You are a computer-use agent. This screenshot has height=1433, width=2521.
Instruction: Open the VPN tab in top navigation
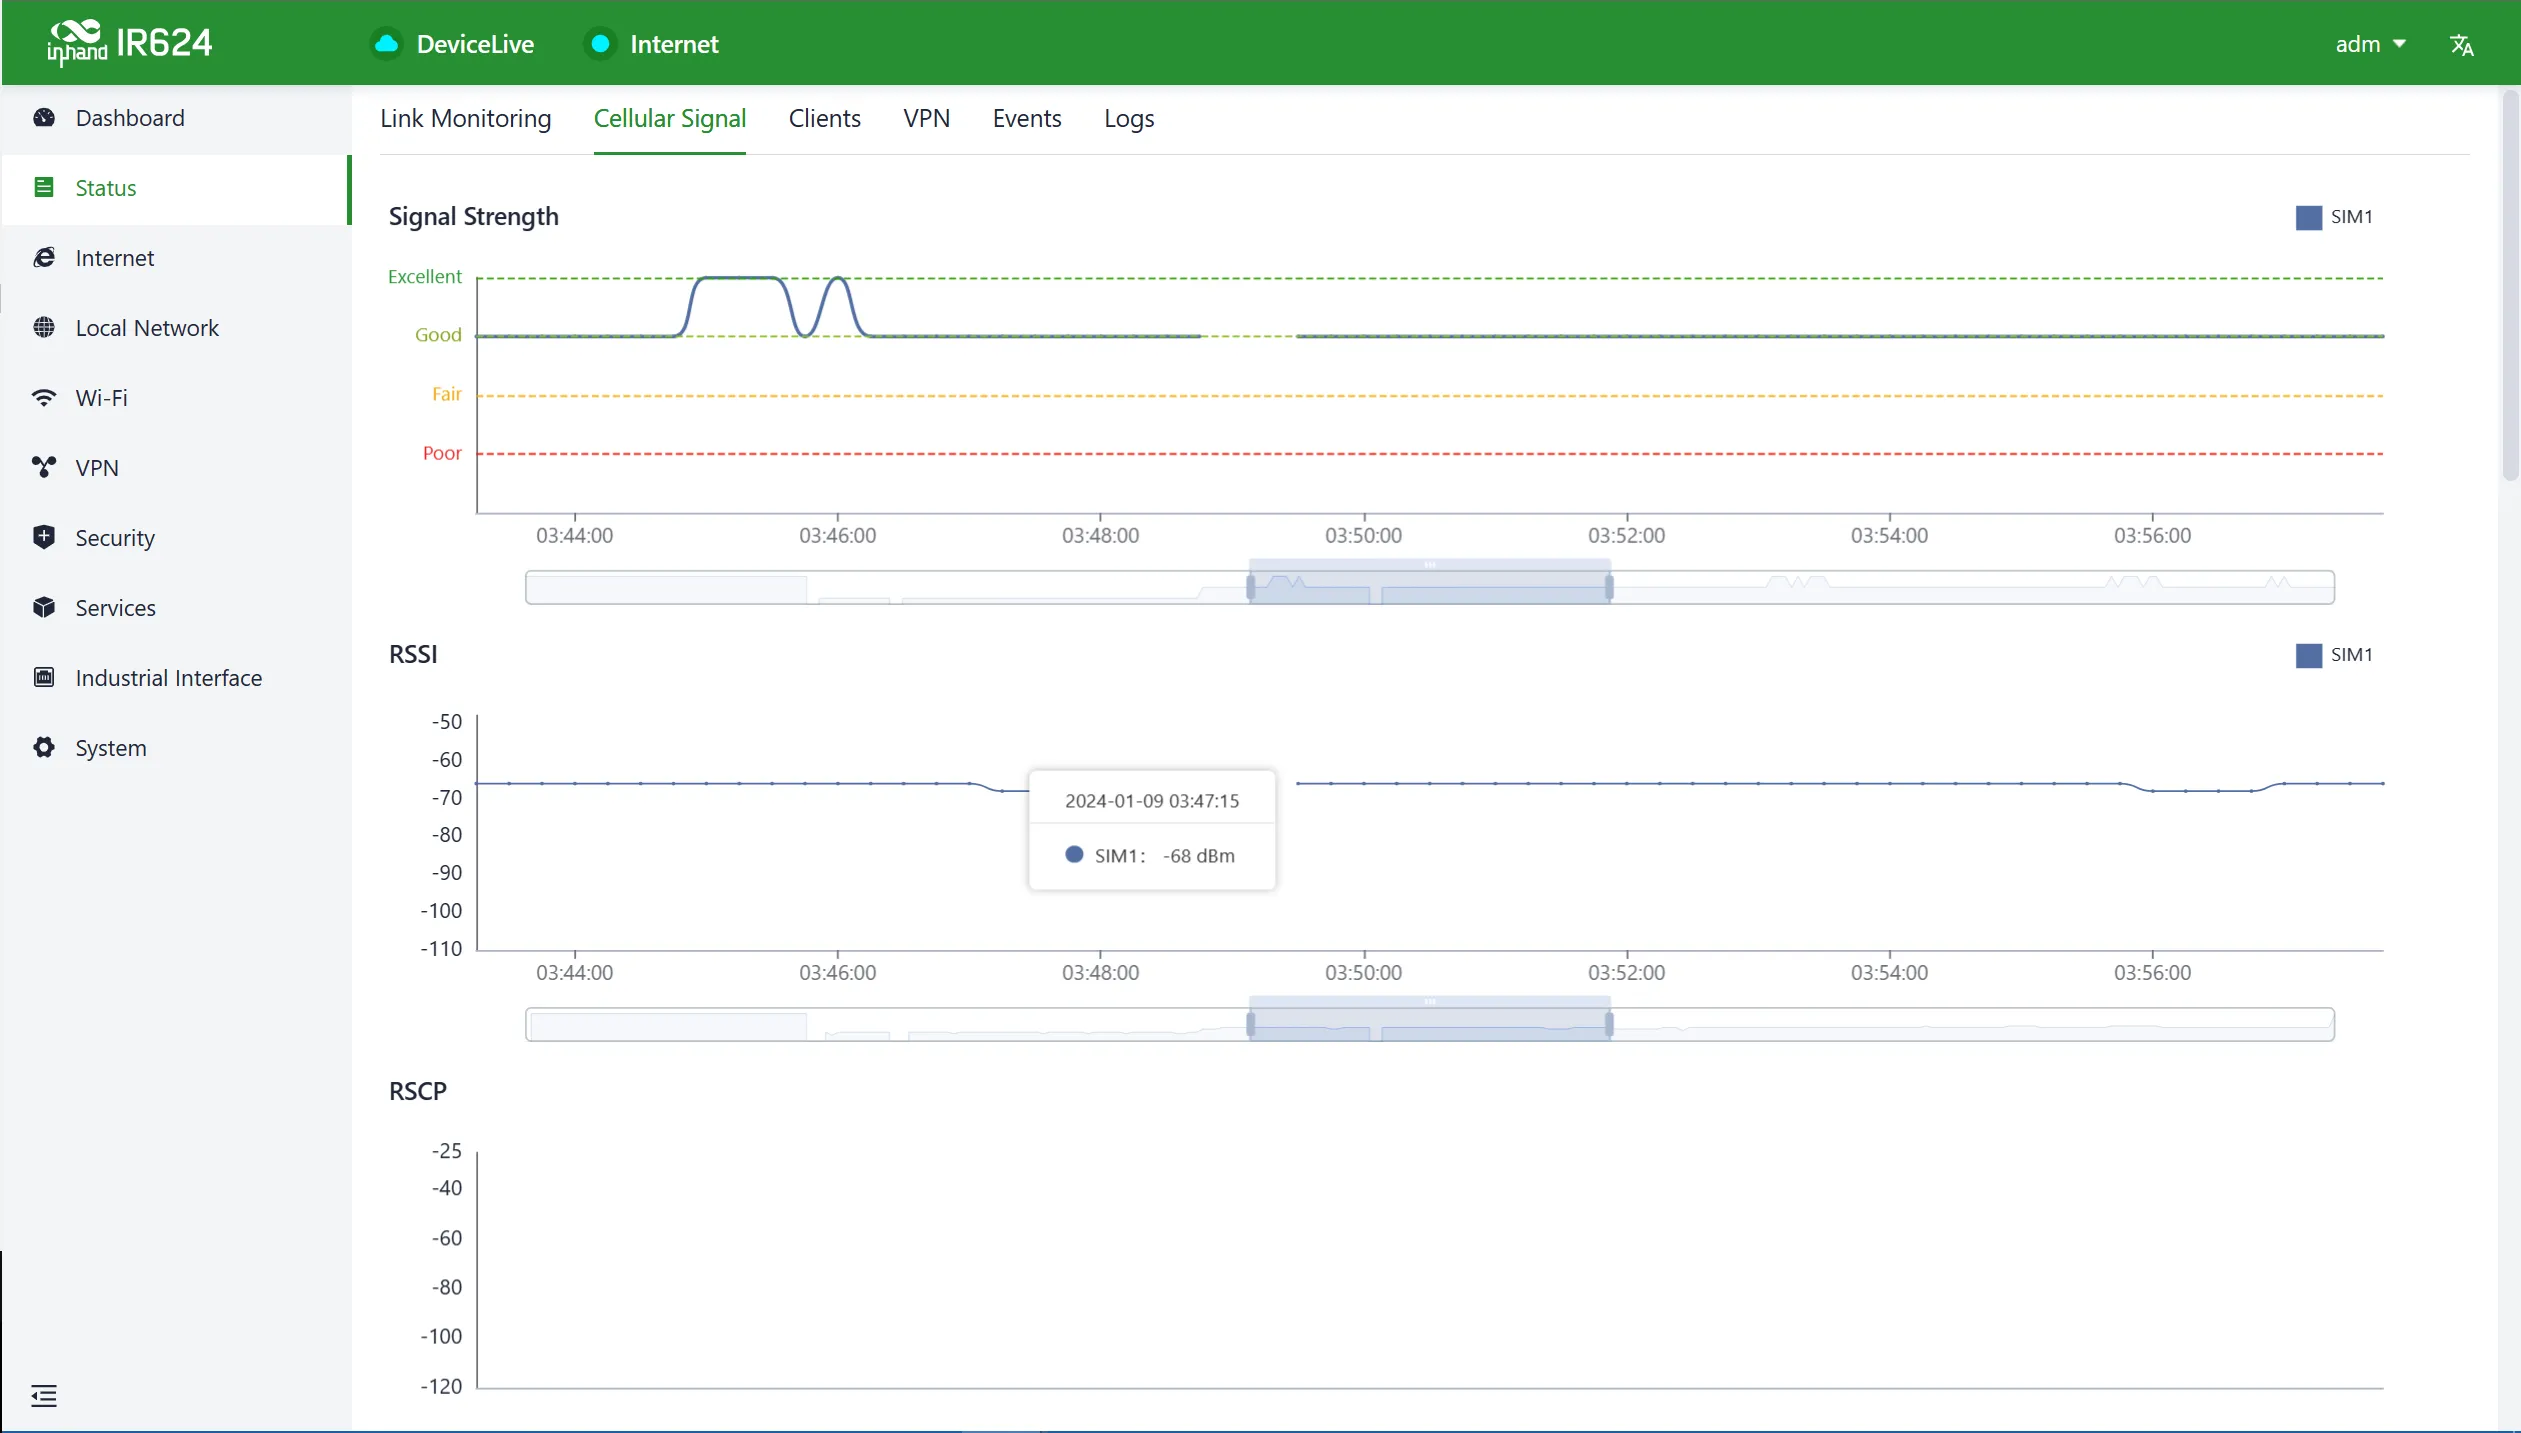[x=927, y=119]
